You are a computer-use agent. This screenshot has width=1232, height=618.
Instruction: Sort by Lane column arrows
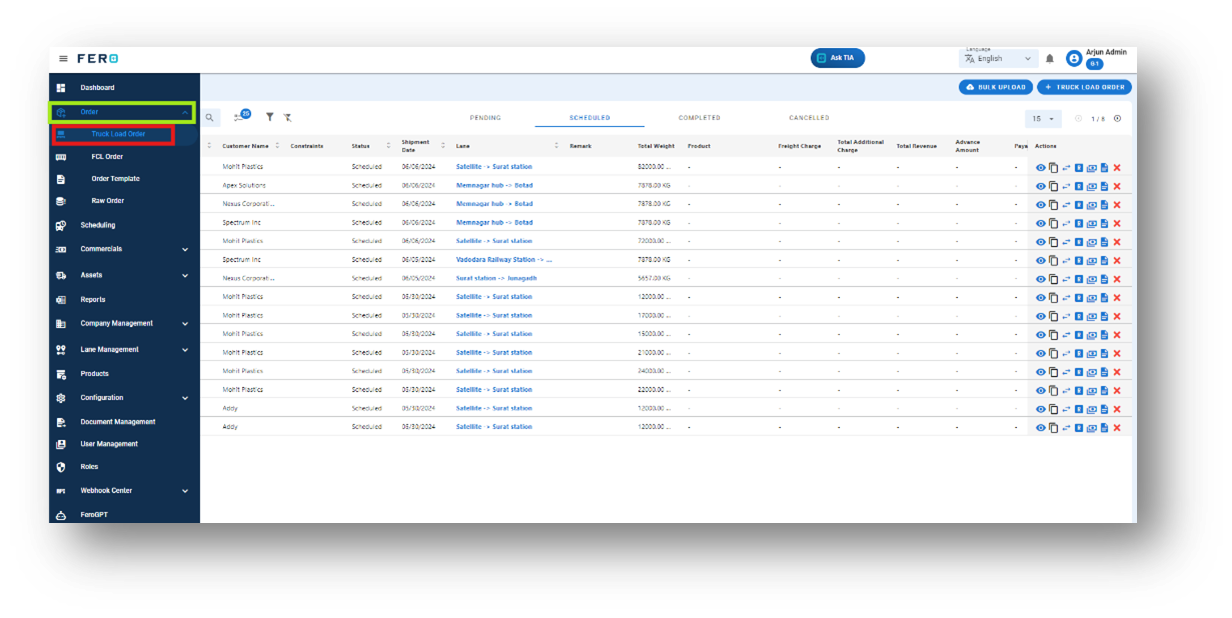(x=556, y=146)
